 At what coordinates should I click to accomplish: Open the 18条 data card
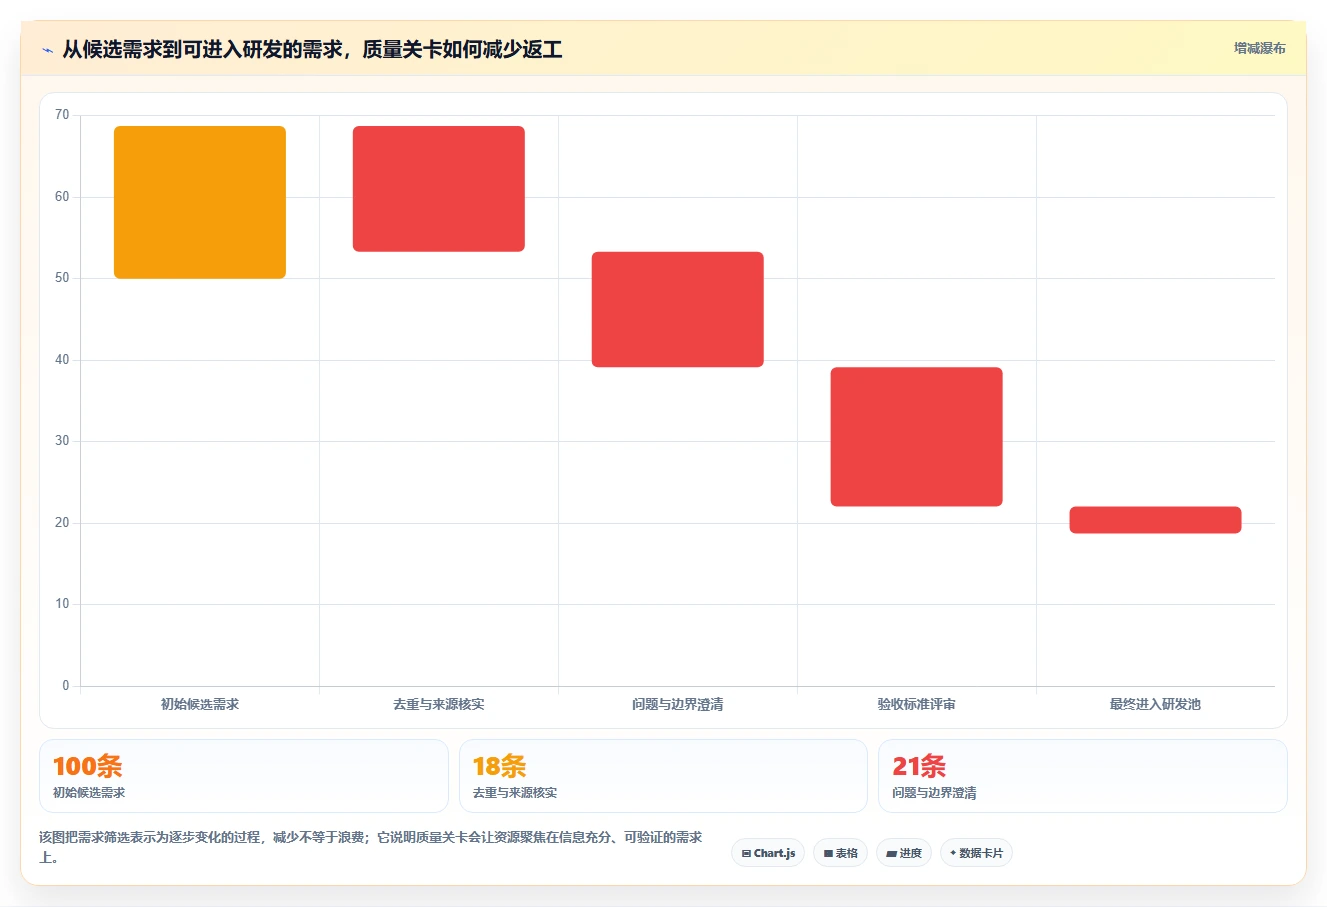[x=663, y=776]
